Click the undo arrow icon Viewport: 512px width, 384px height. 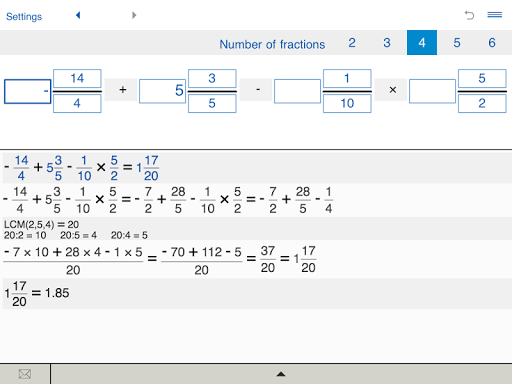(469, 15)
